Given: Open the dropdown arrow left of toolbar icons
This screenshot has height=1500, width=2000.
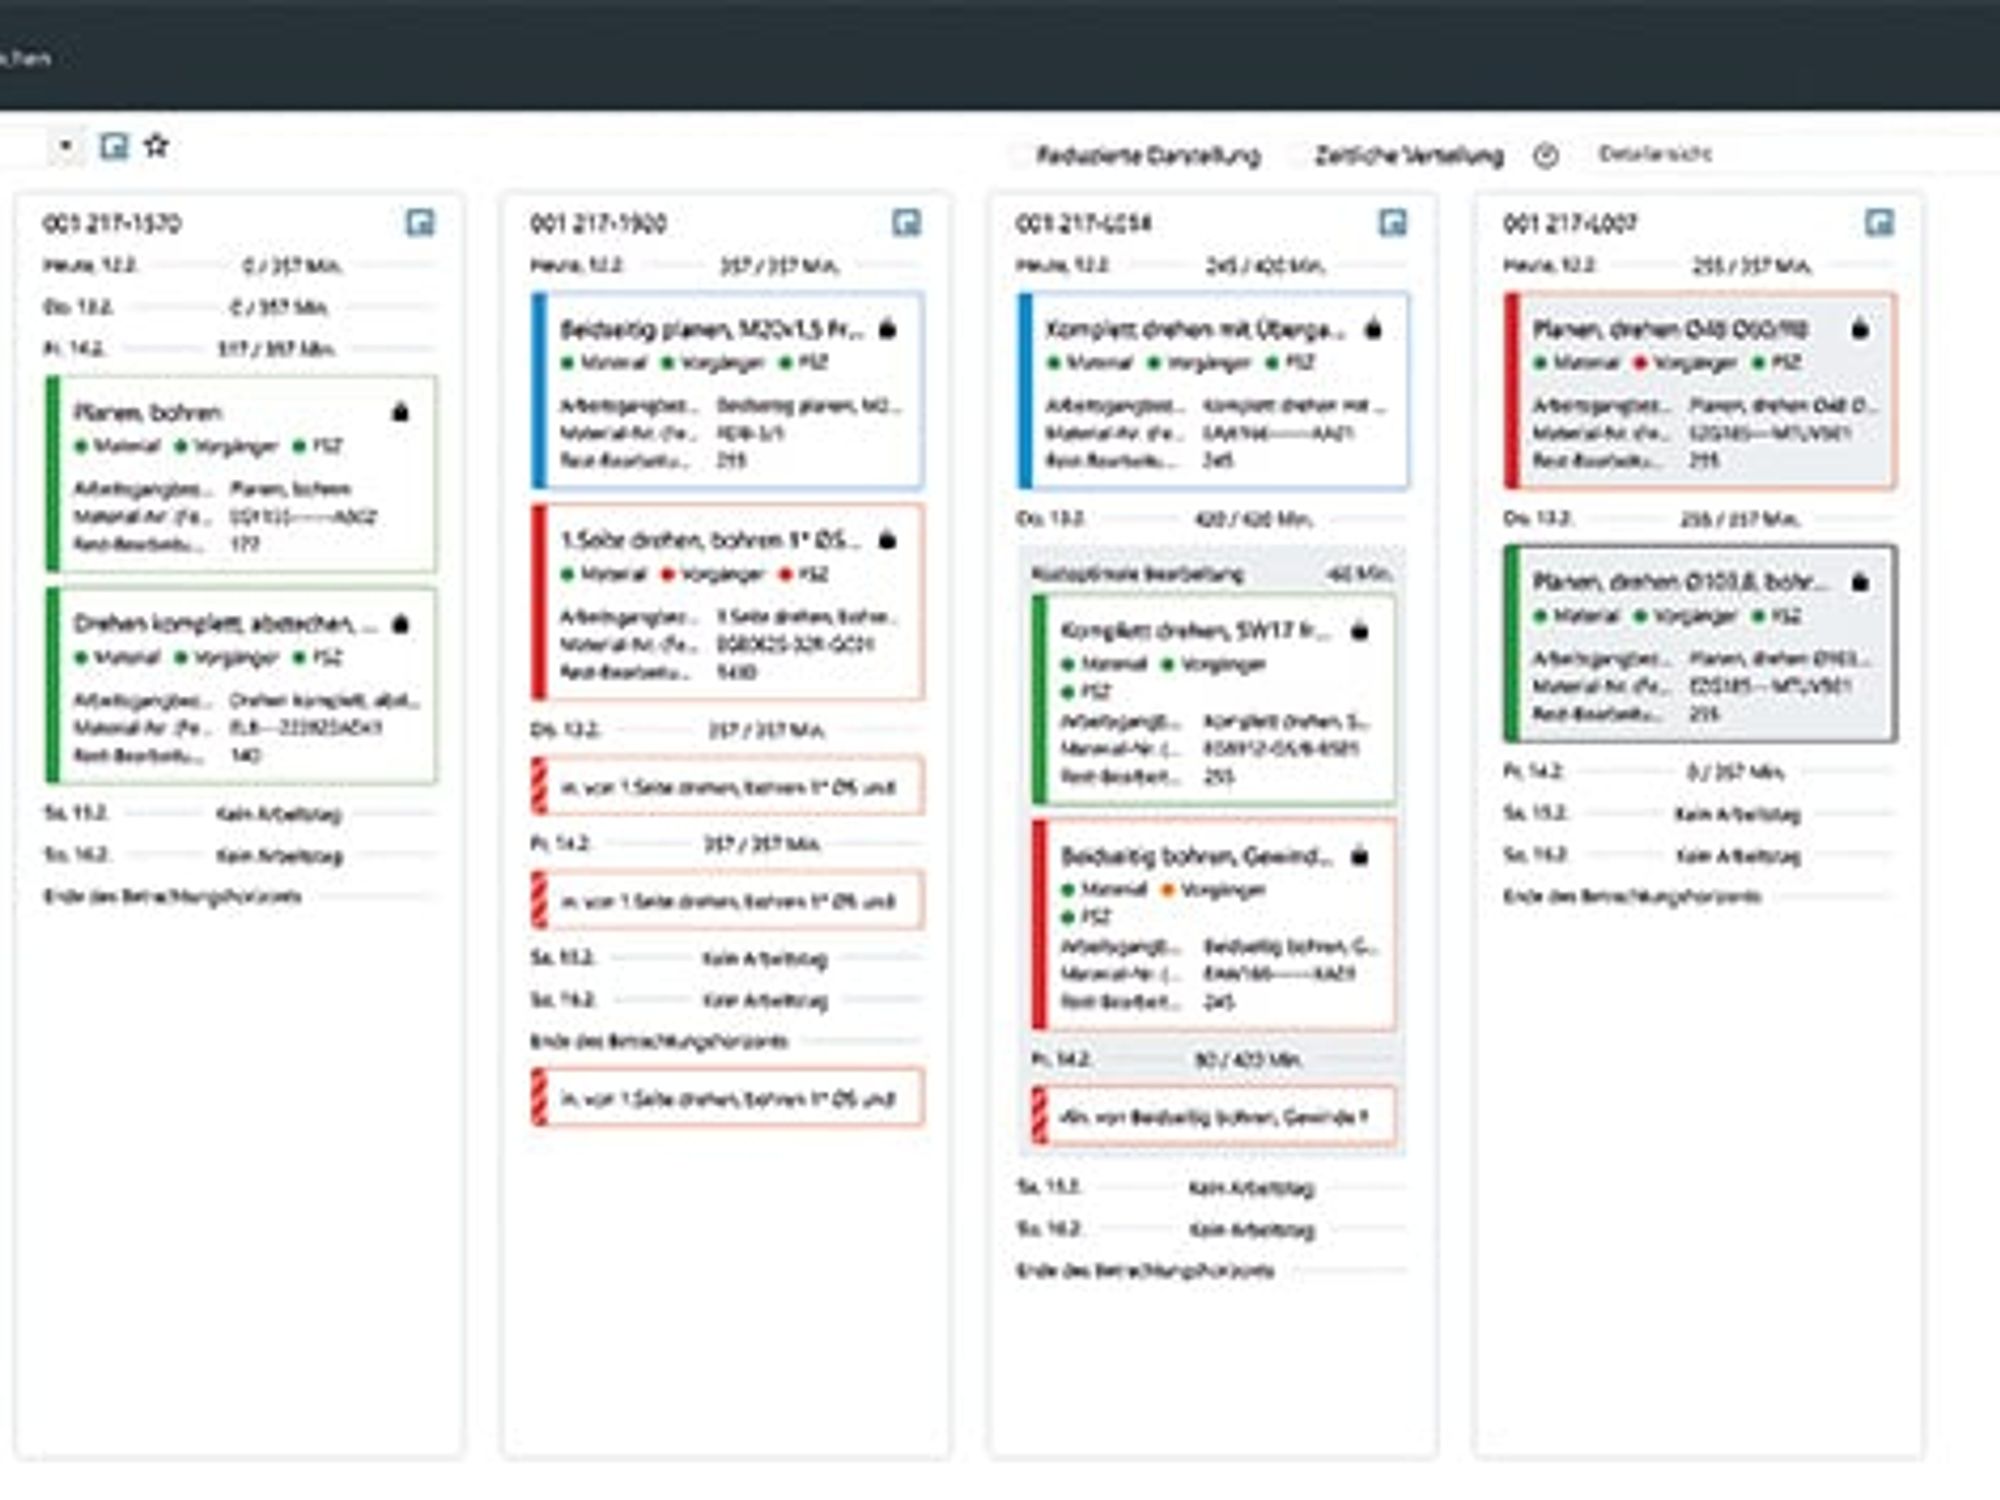Looking at the screenshot, I should pos(65,146).
